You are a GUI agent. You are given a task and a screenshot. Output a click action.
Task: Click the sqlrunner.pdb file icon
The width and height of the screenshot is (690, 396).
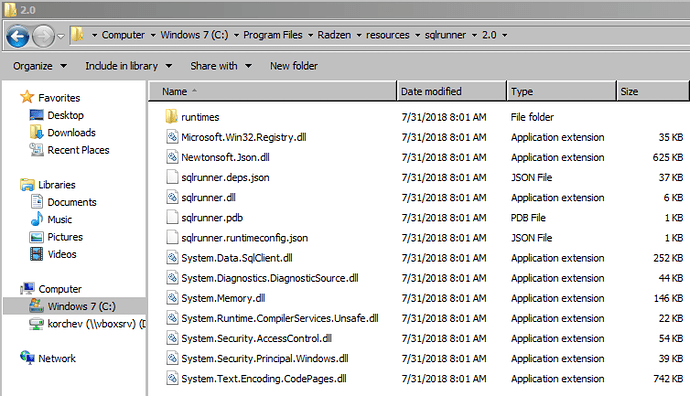pos(172,217)
